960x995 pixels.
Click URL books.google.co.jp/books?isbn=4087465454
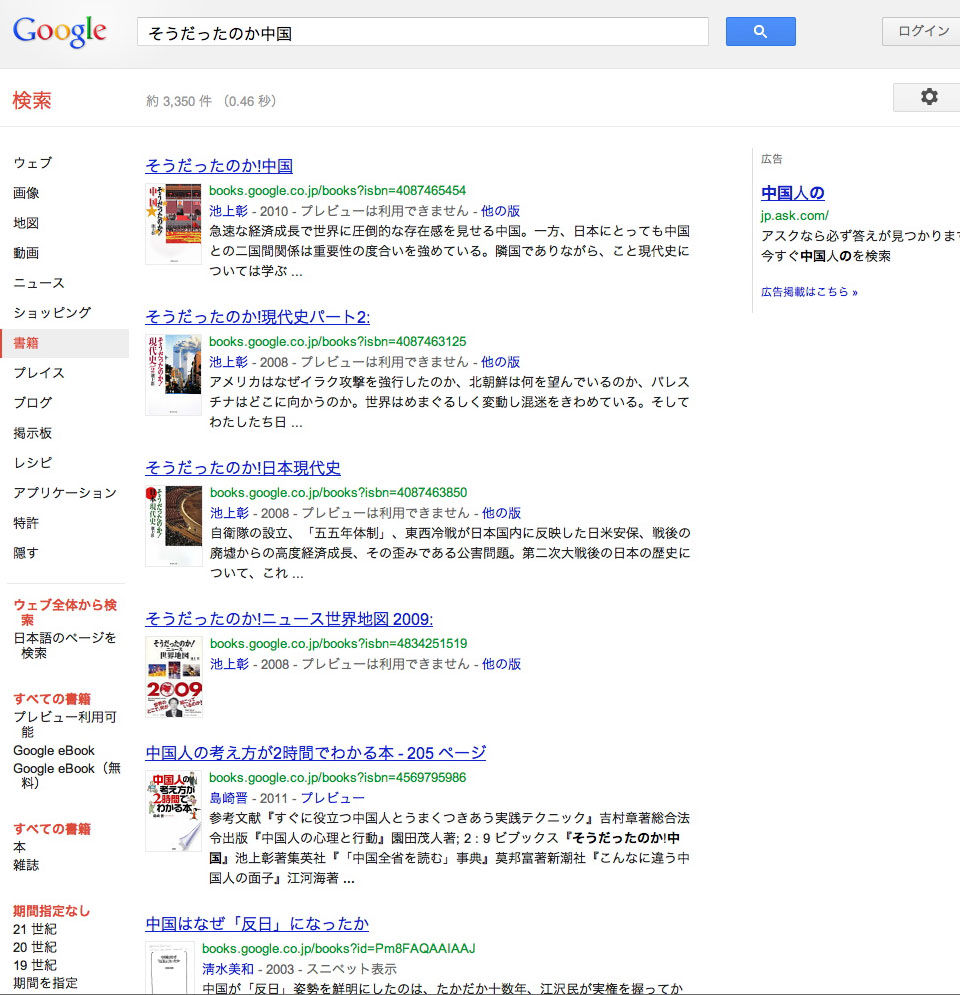click(x=338, y=190)
